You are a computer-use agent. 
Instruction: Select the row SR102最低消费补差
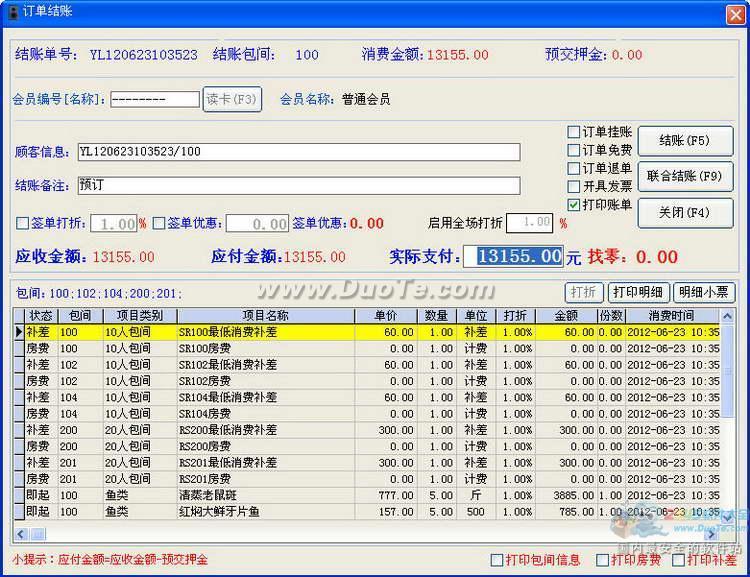tap(366, 365)
